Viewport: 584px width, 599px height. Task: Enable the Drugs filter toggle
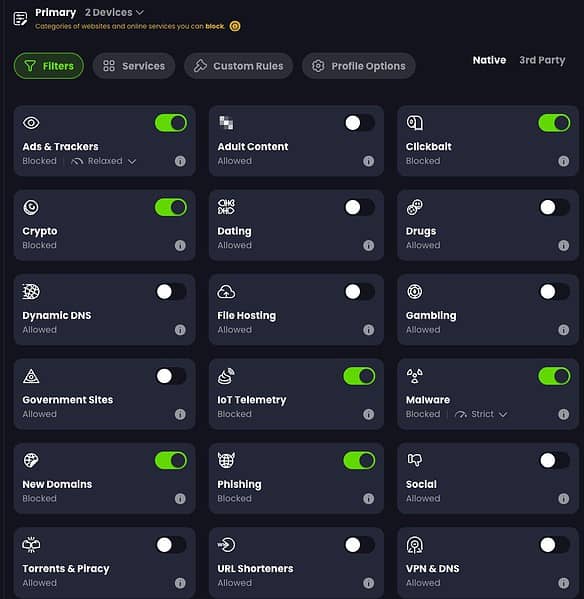pyautogui.click(x=554, y=207)
